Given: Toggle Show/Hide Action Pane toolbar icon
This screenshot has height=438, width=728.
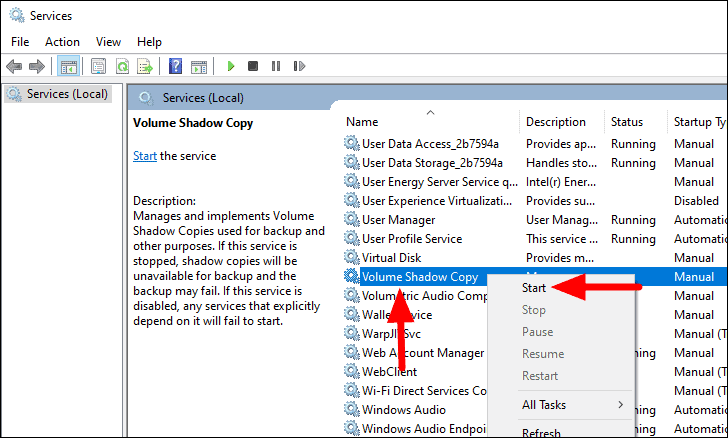Looking at the screenshot, I should pos(199,66).
